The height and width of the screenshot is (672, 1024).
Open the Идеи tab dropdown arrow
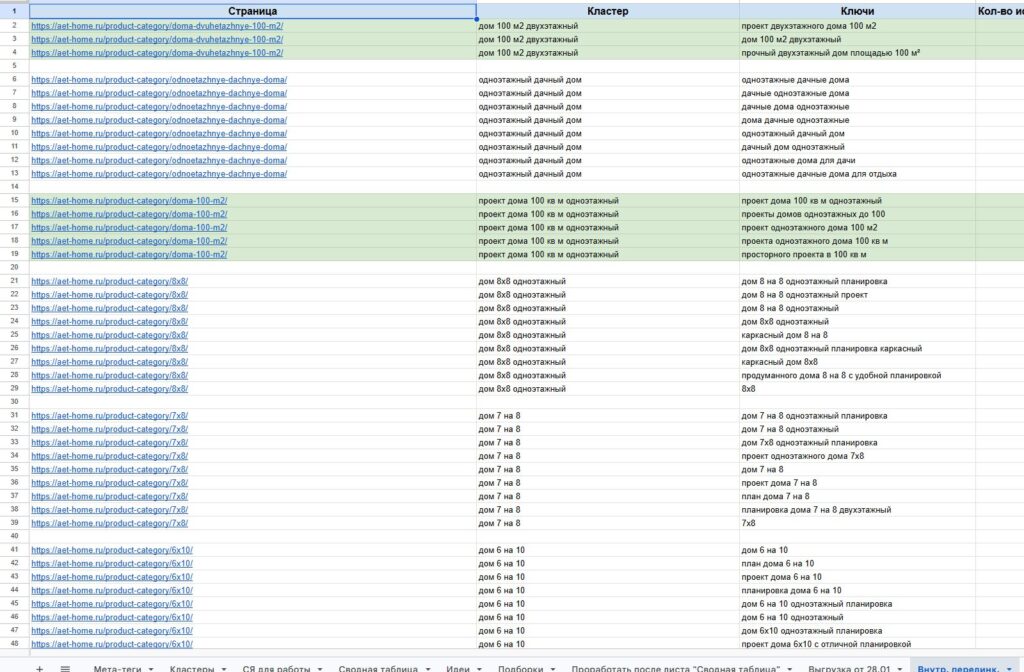[479, 669]
